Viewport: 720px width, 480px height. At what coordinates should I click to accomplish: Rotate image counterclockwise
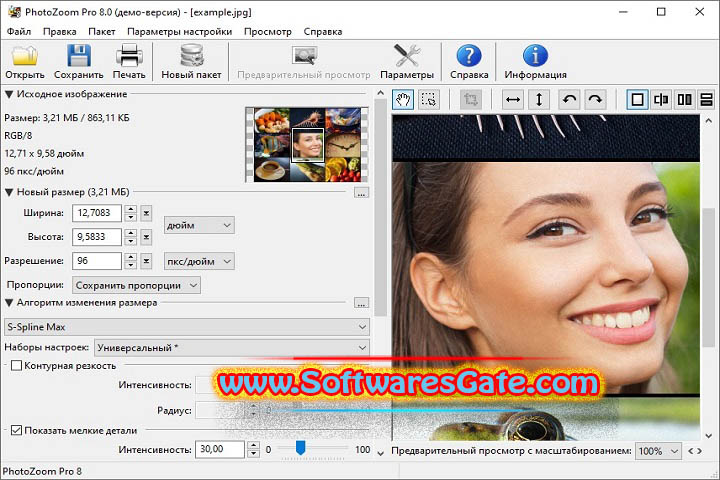569,99
